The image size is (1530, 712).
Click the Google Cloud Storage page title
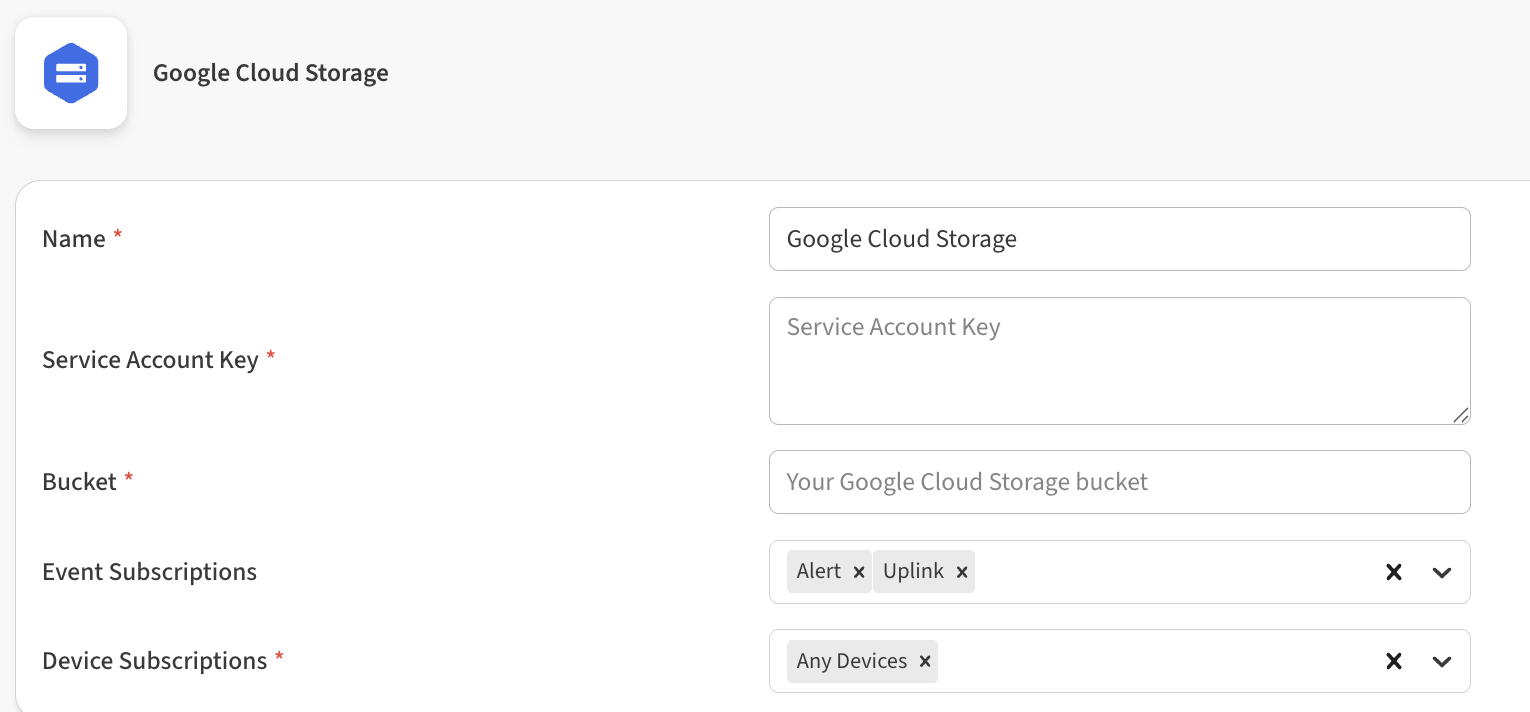coord(271,73)
